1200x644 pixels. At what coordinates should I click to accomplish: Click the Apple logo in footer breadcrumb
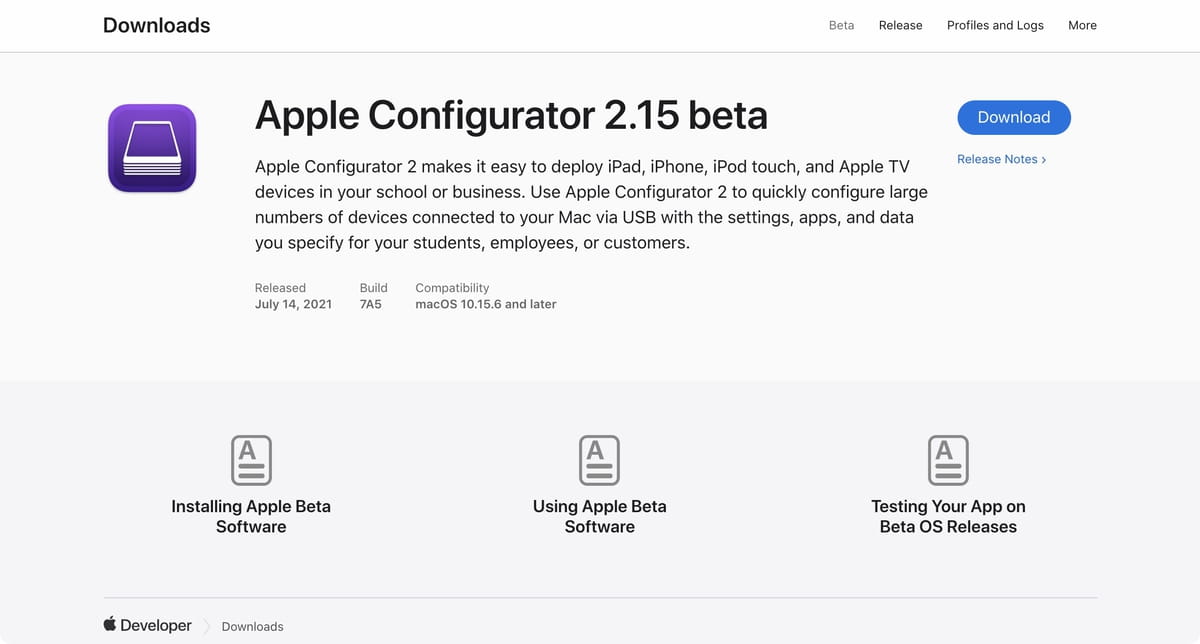(110, 624)
